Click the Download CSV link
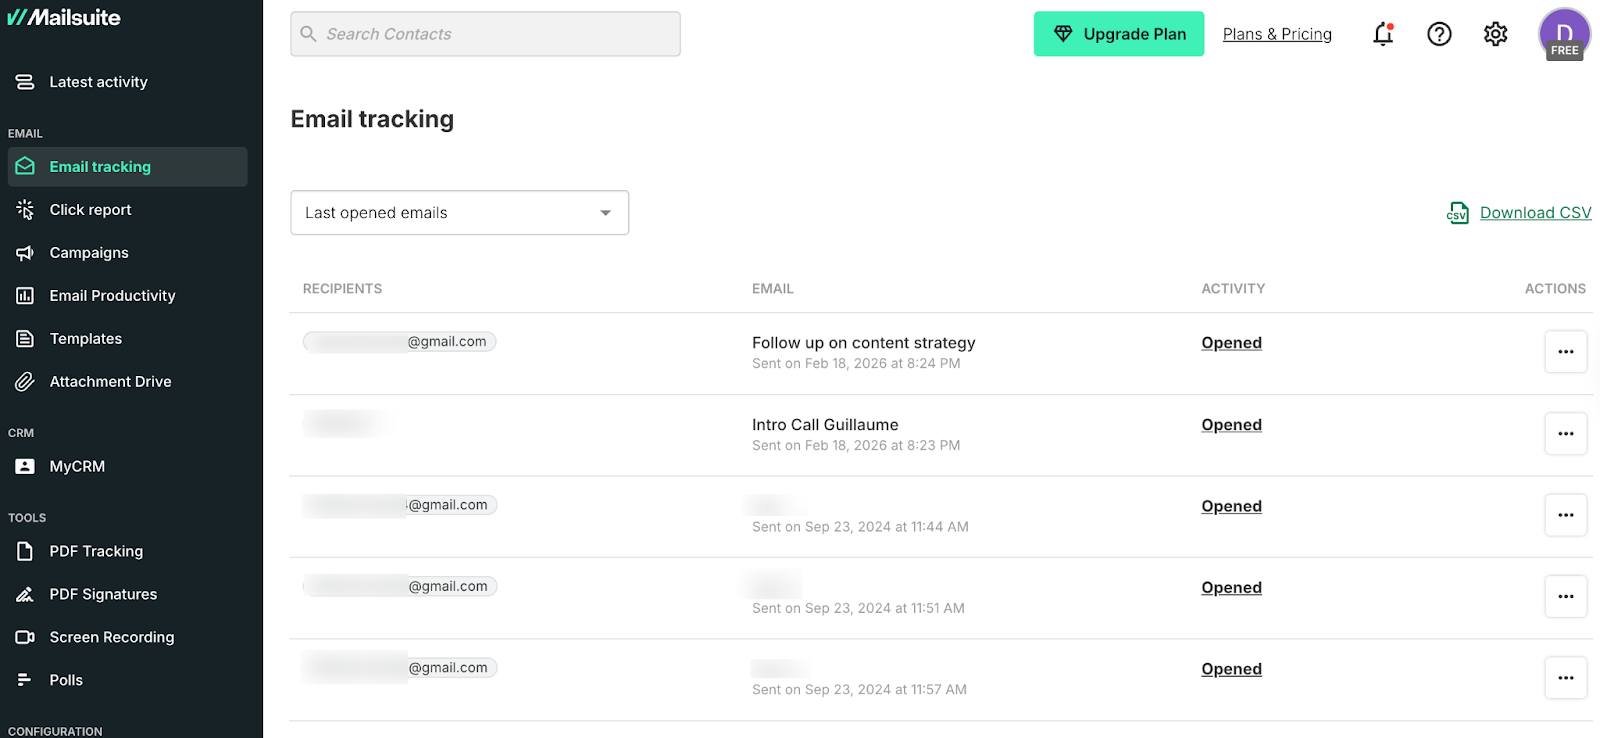This screenshot has height=738, width=1600. 1535,213
